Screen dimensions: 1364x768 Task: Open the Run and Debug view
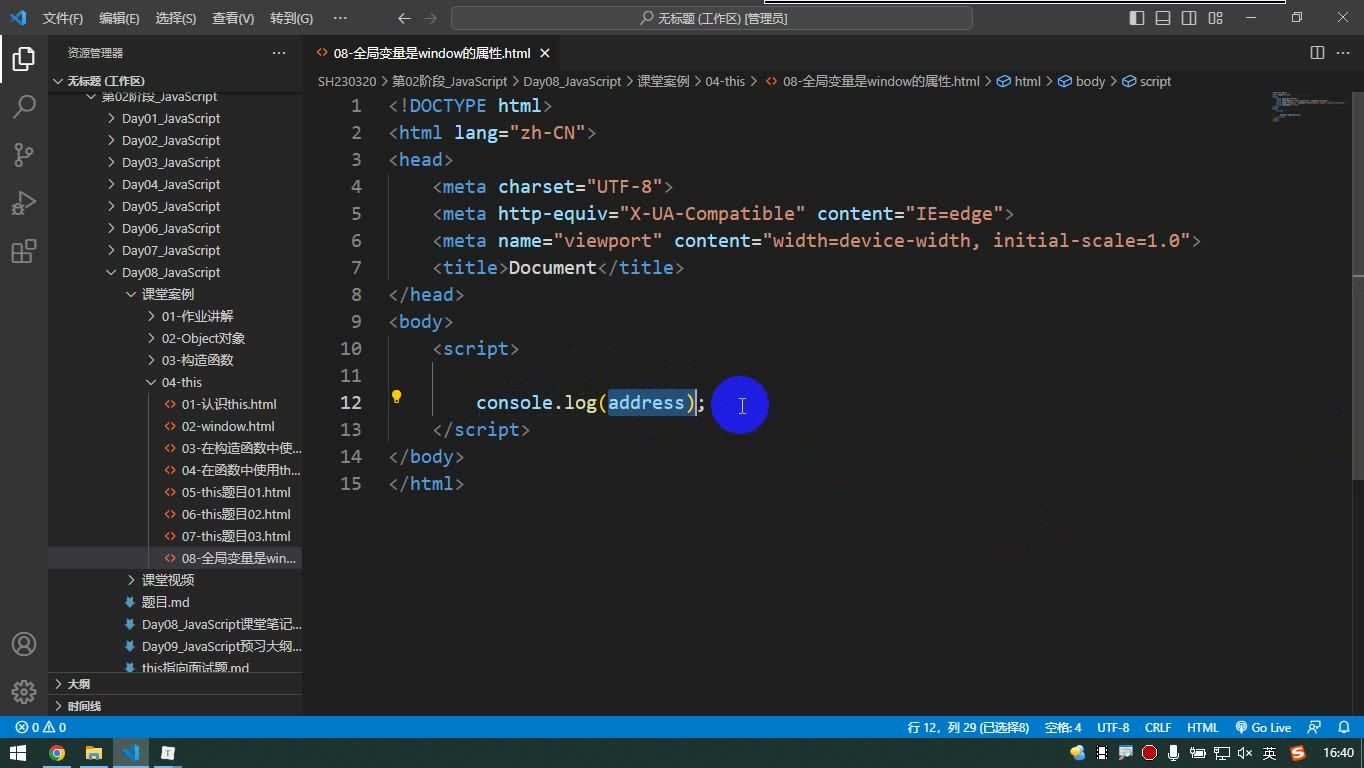click(x=24, y=203)
